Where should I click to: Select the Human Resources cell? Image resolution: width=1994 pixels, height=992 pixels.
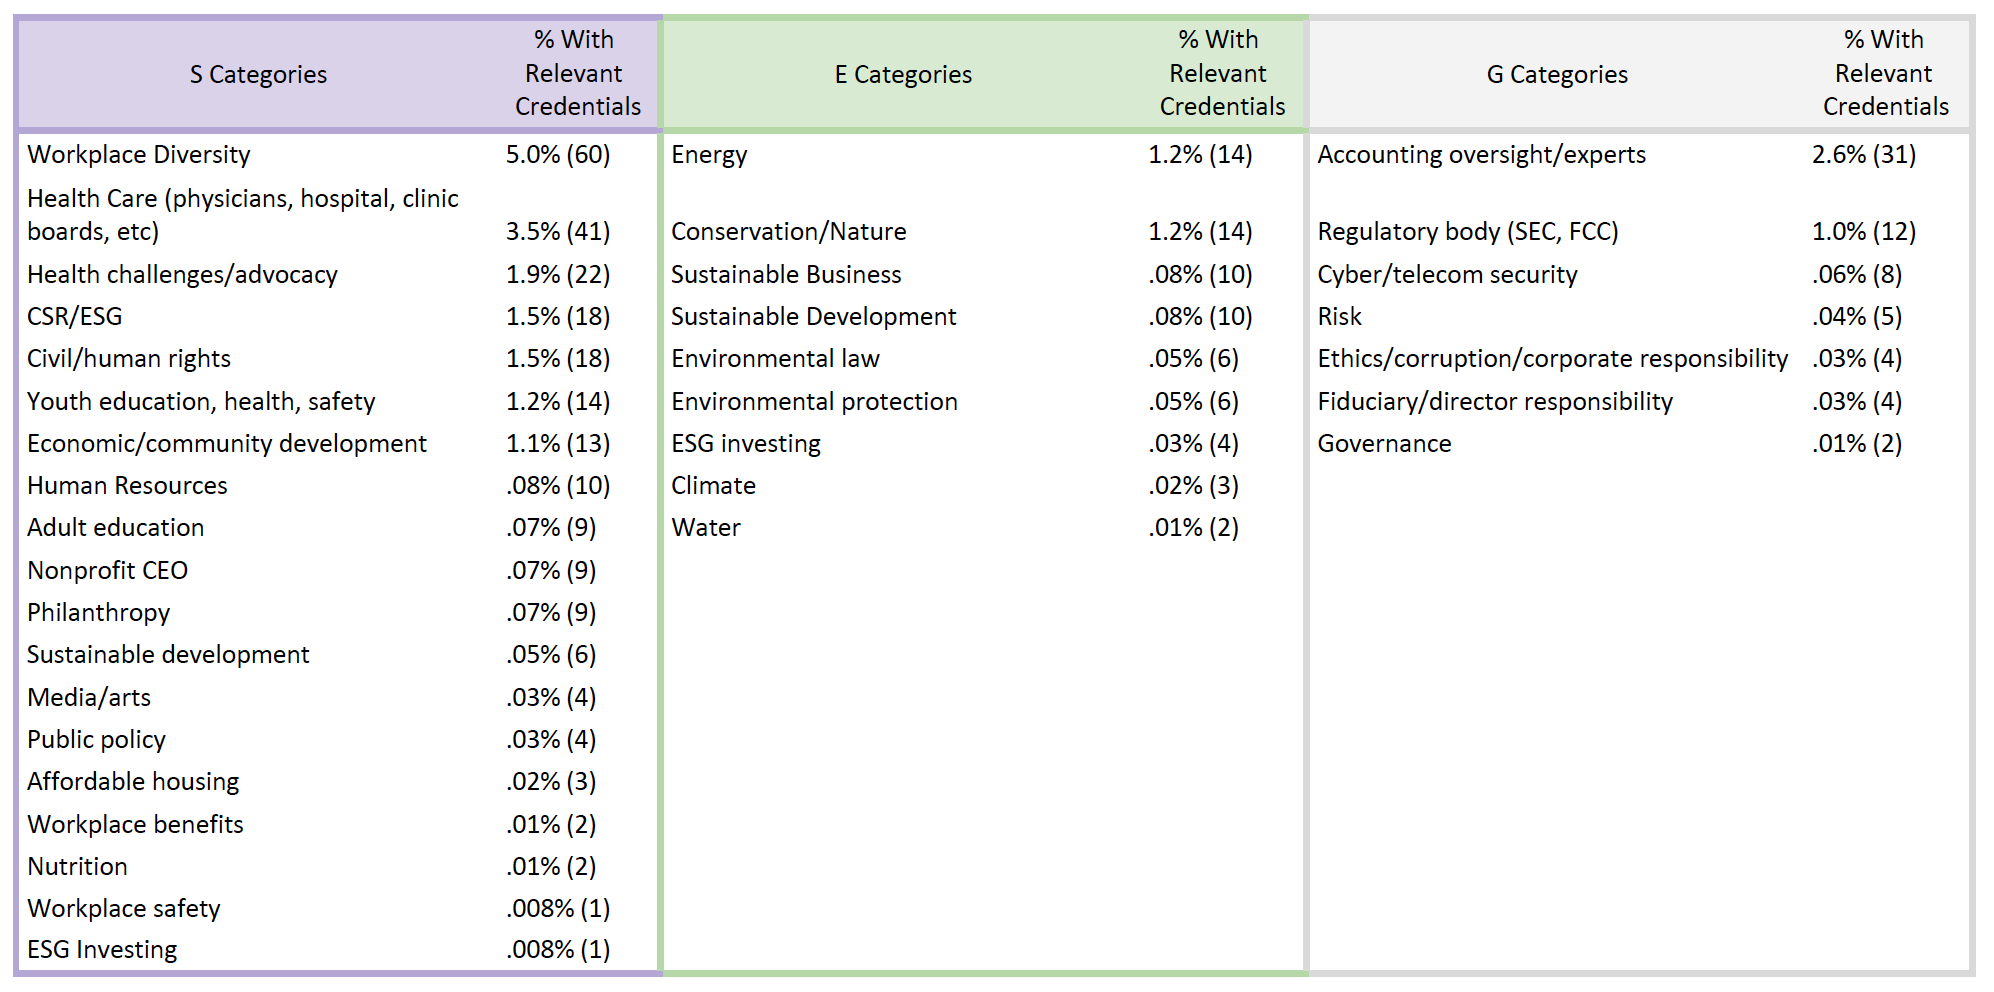[127, 486]
